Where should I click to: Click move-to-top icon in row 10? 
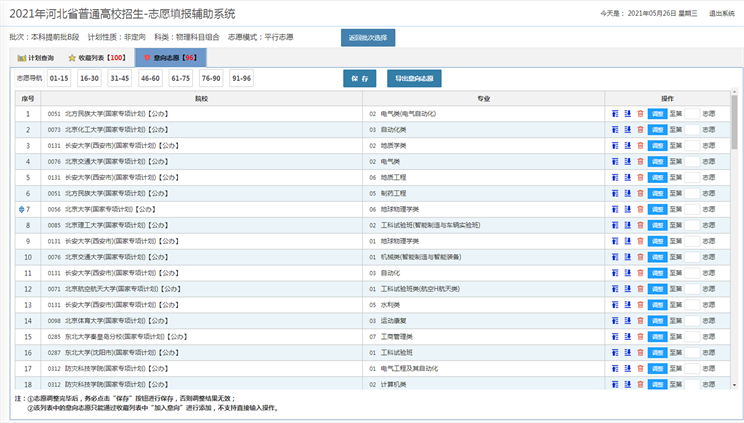(x=615, y=257)
